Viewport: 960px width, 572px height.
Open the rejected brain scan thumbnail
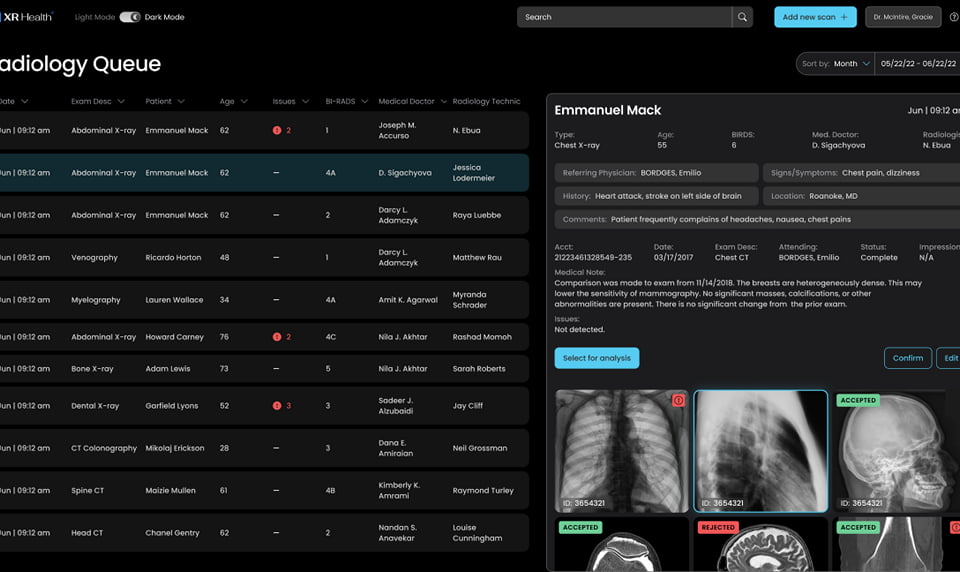tap(760, 544)
